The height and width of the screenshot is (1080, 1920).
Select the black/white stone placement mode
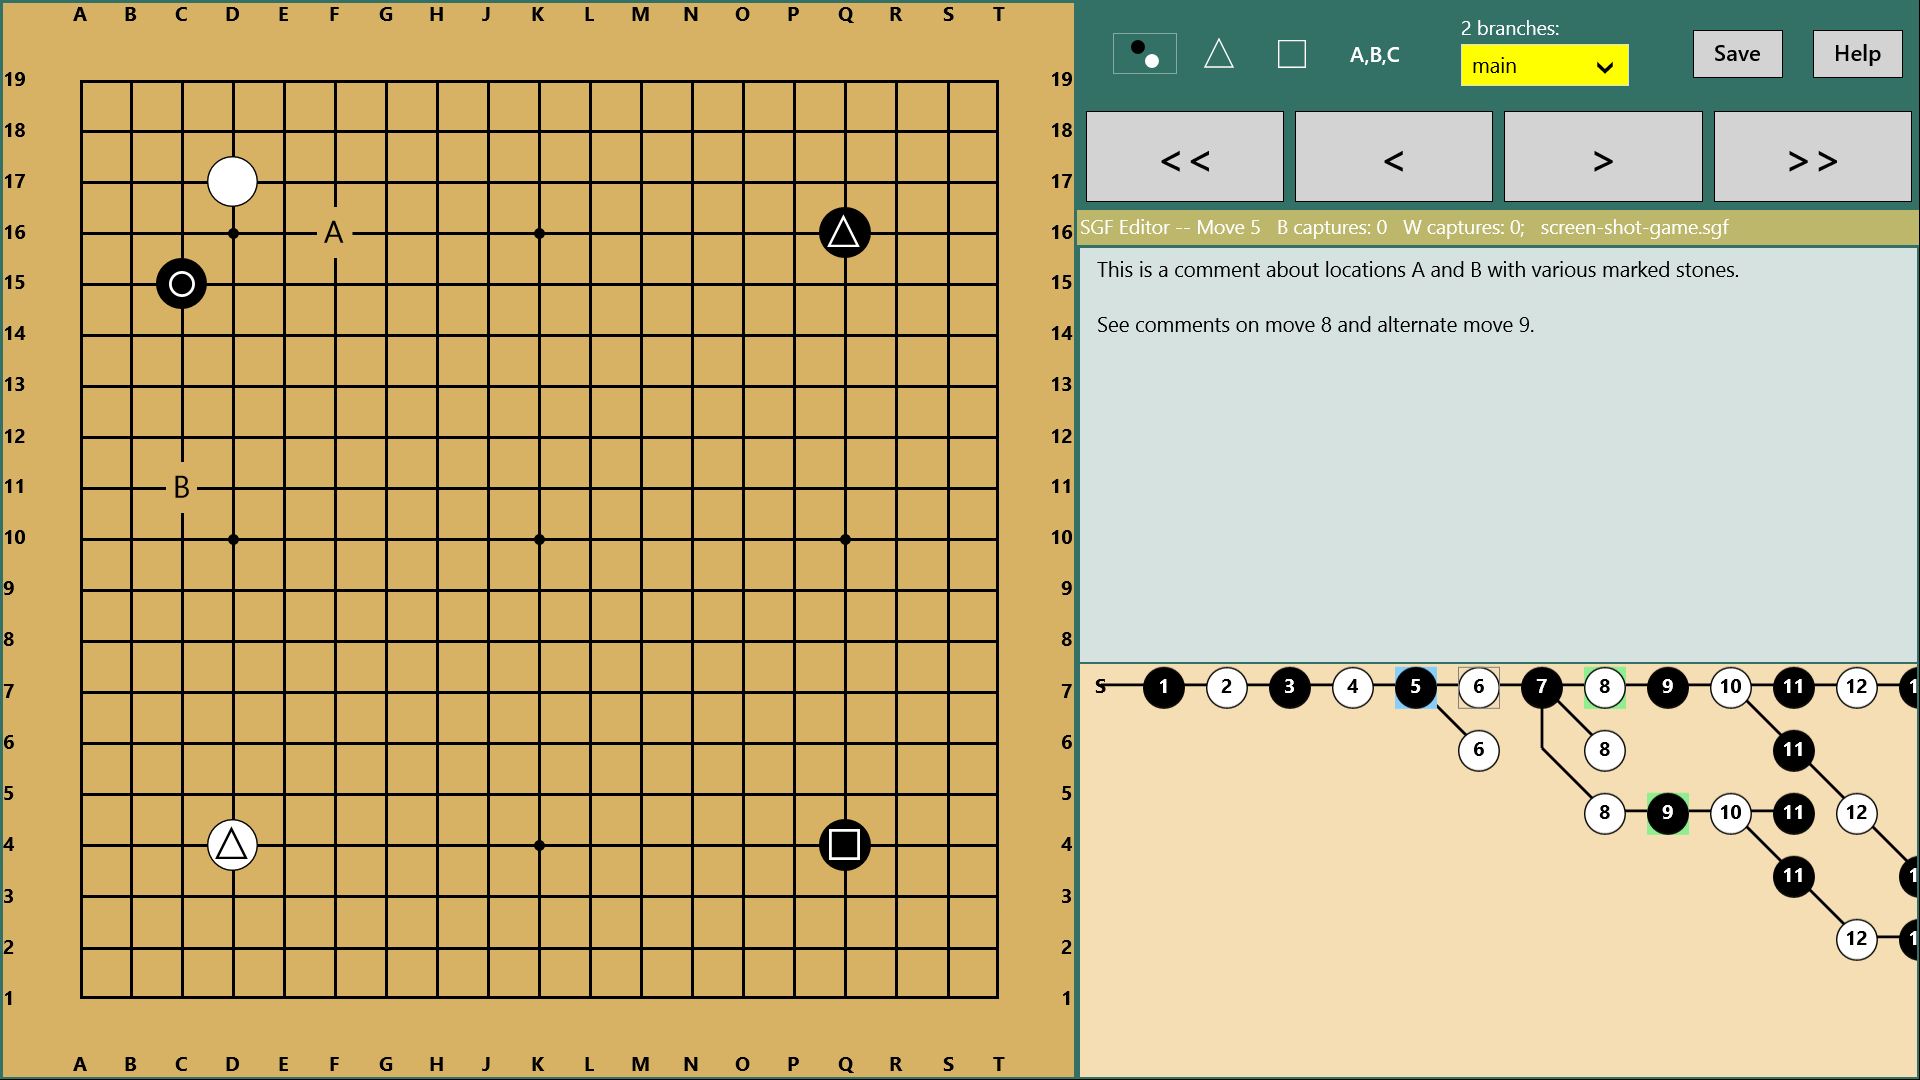1144,54
